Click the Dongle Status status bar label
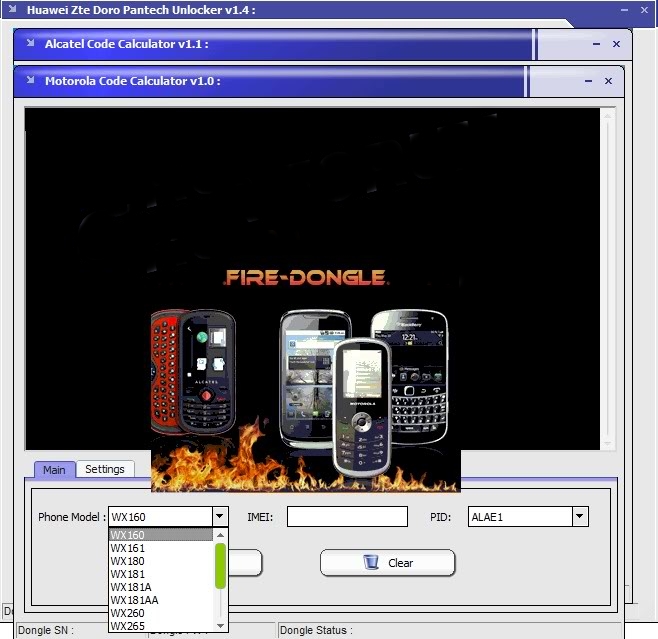Image resolution: width=658 pixels, height=639 pixels. tap(316, 630)
